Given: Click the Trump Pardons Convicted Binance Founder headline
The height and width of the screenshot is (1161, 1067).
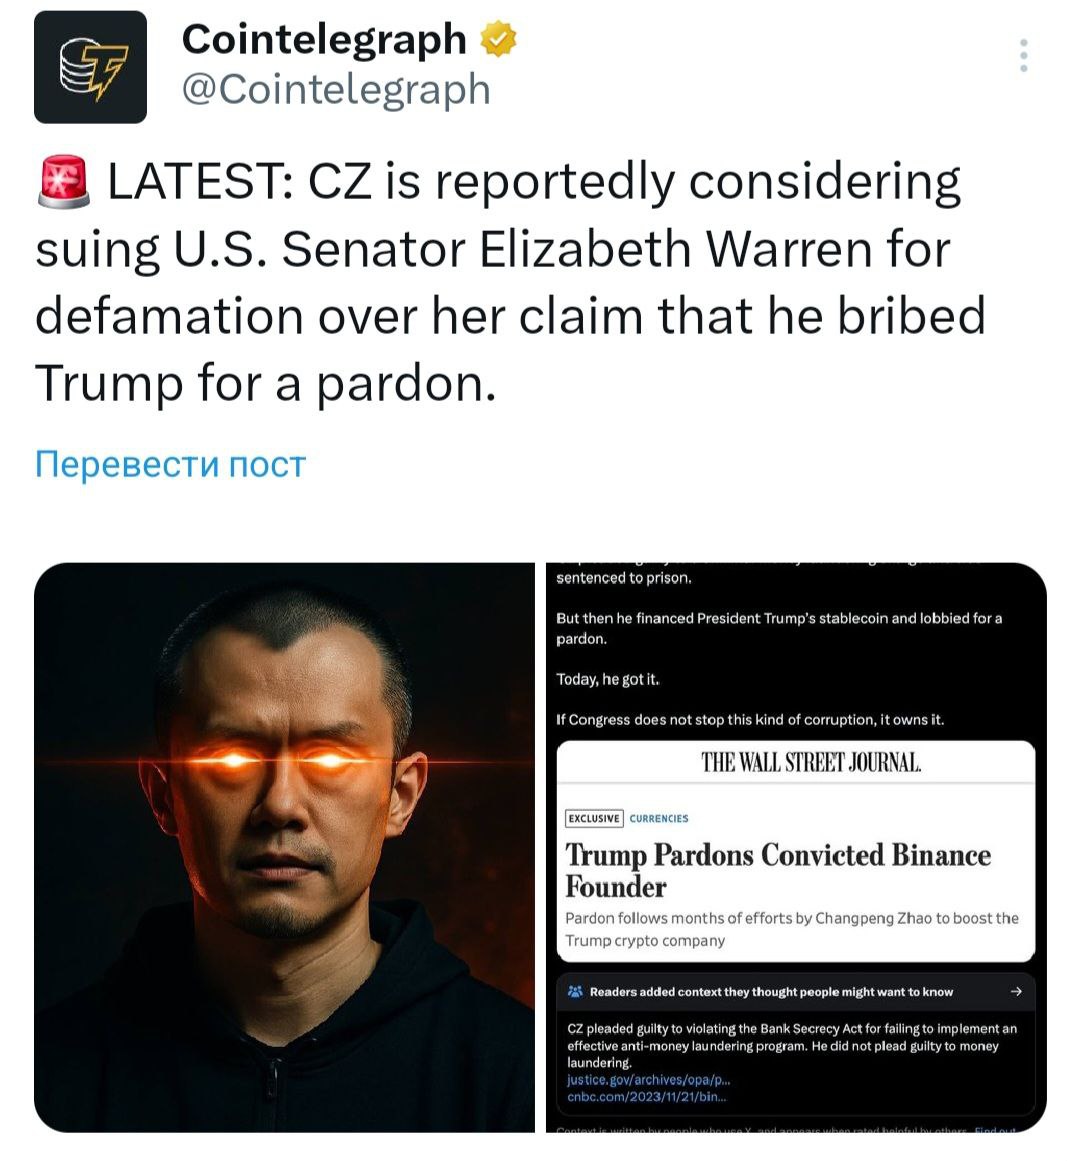Looking at the screenshot, I should pyautogui.click(x=777, y=870).
